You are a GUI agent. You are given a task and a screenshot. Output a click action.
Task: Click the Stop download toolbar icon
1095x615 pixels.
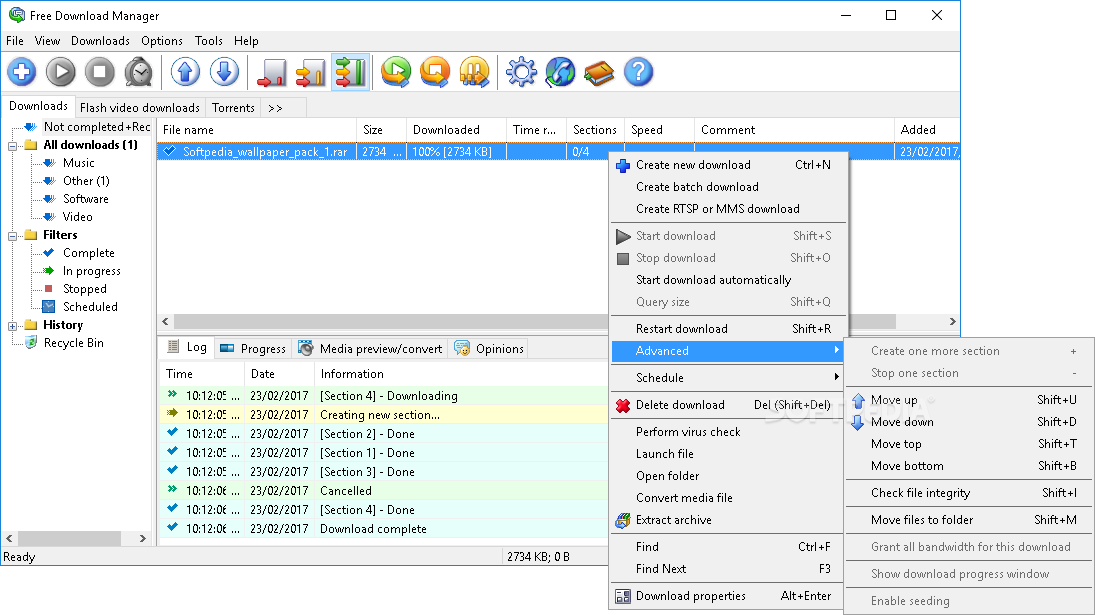[100, 72]
